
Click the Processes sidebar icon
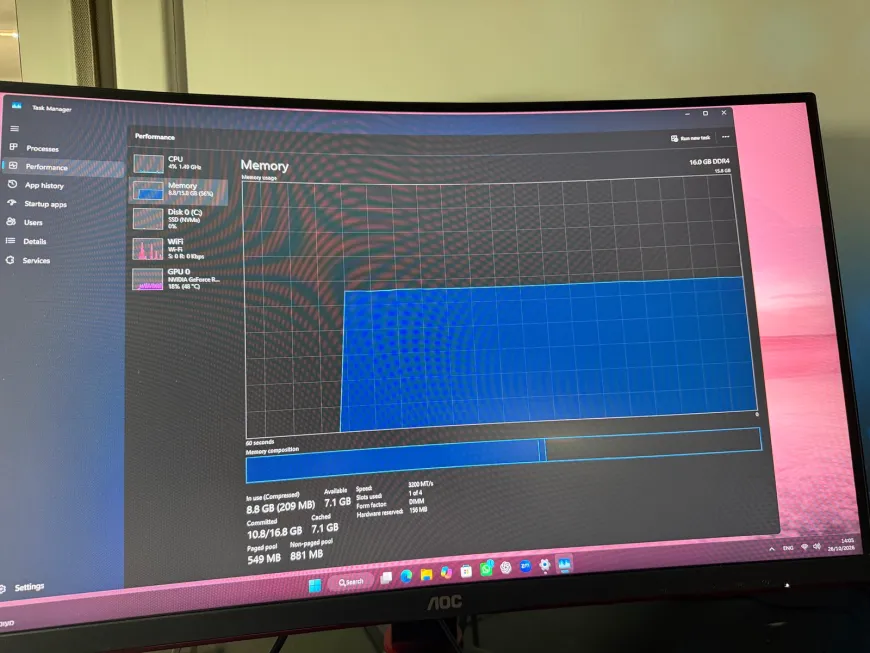[13, 147]
